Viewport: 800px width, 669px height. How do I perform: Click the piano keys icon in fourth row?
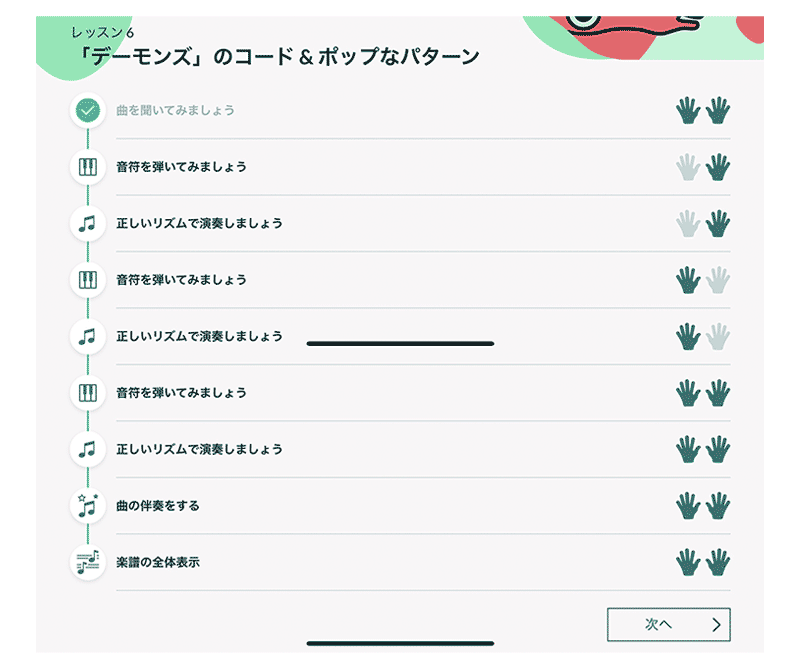pos(88,280)
